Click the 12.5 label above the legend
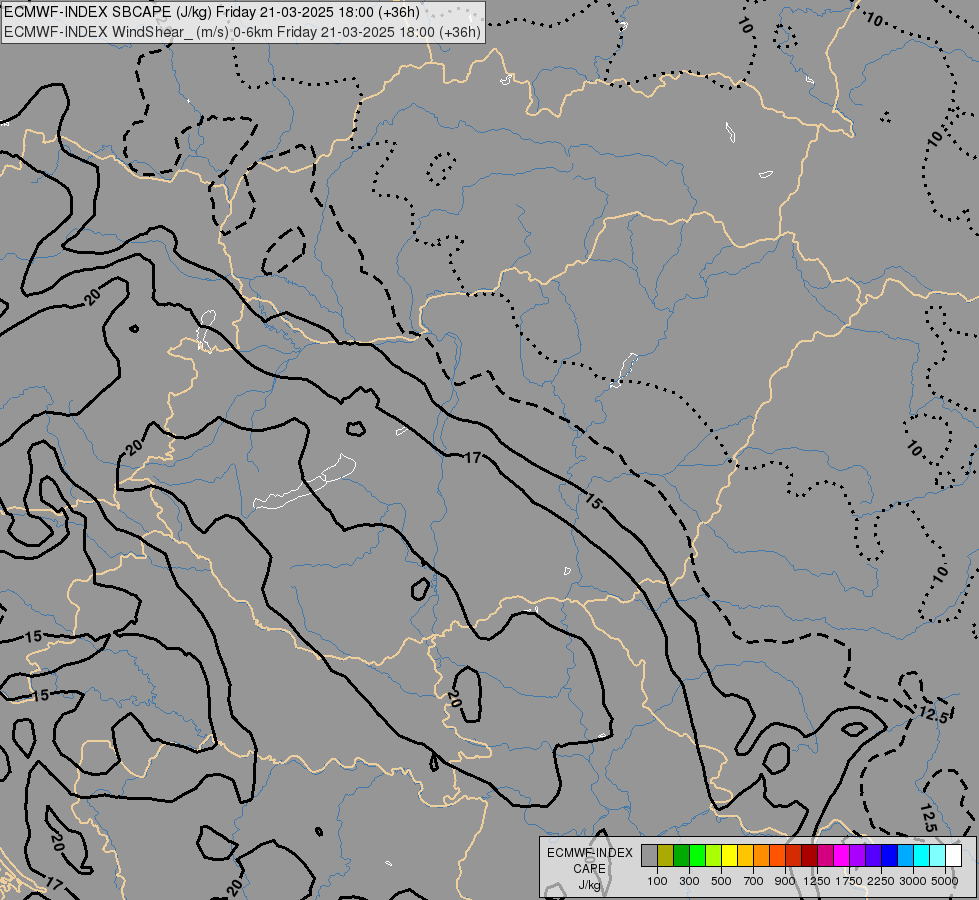The width and height of the screenshot is (979, 900). [928, 819]
